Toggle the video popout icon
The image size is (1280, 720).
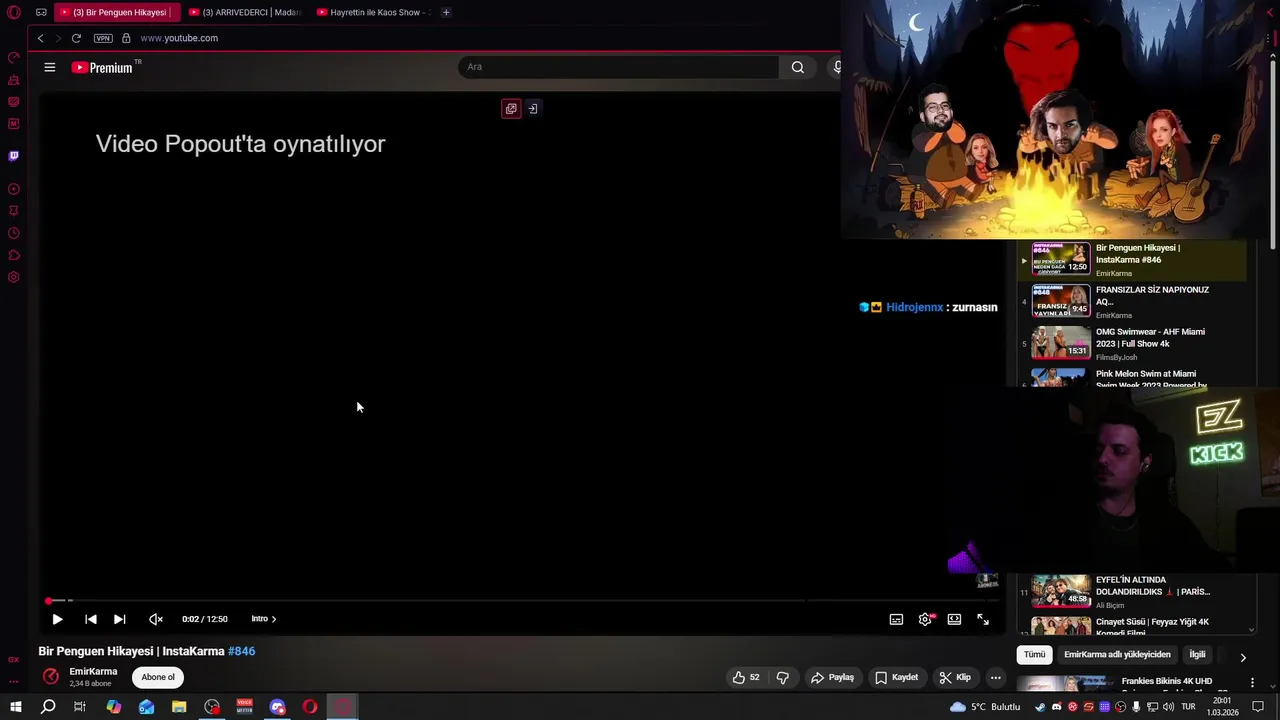click(511, 109)
